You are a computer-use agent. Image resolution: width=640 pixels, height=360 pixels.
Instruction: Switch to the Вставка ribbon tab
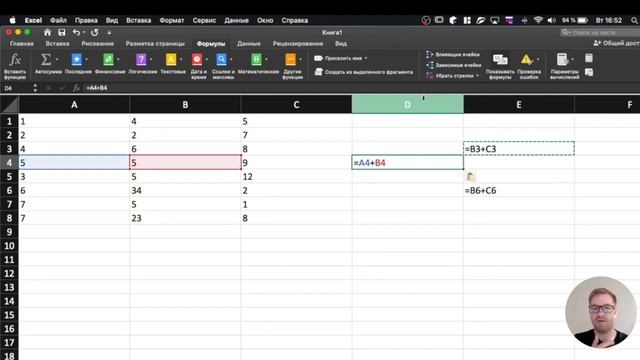coord(57,44)
